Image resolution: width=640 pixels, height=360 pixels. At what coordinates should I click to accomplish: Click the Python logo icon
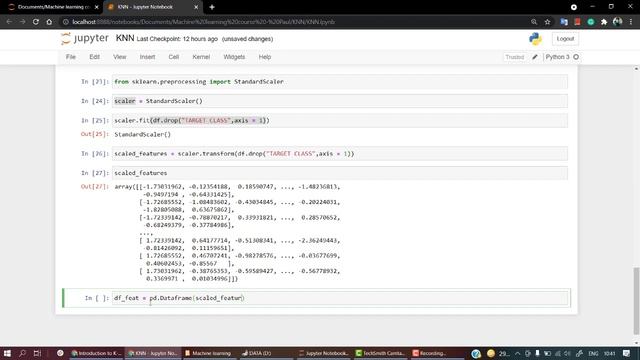click(535, 39)
